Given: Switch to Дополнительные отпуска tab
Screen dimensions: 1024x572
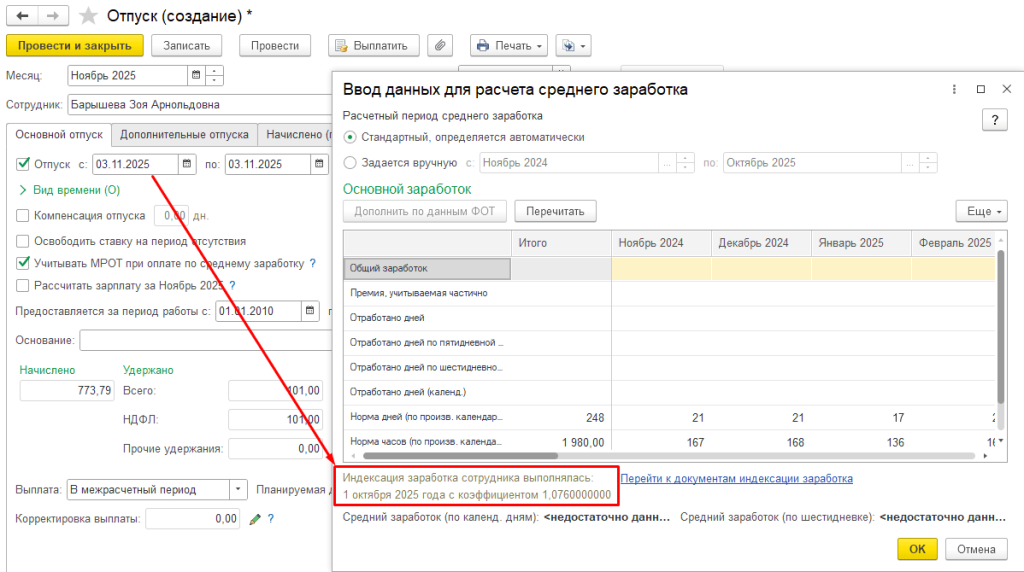Looking at the screenshot, I should coord(184,135).
